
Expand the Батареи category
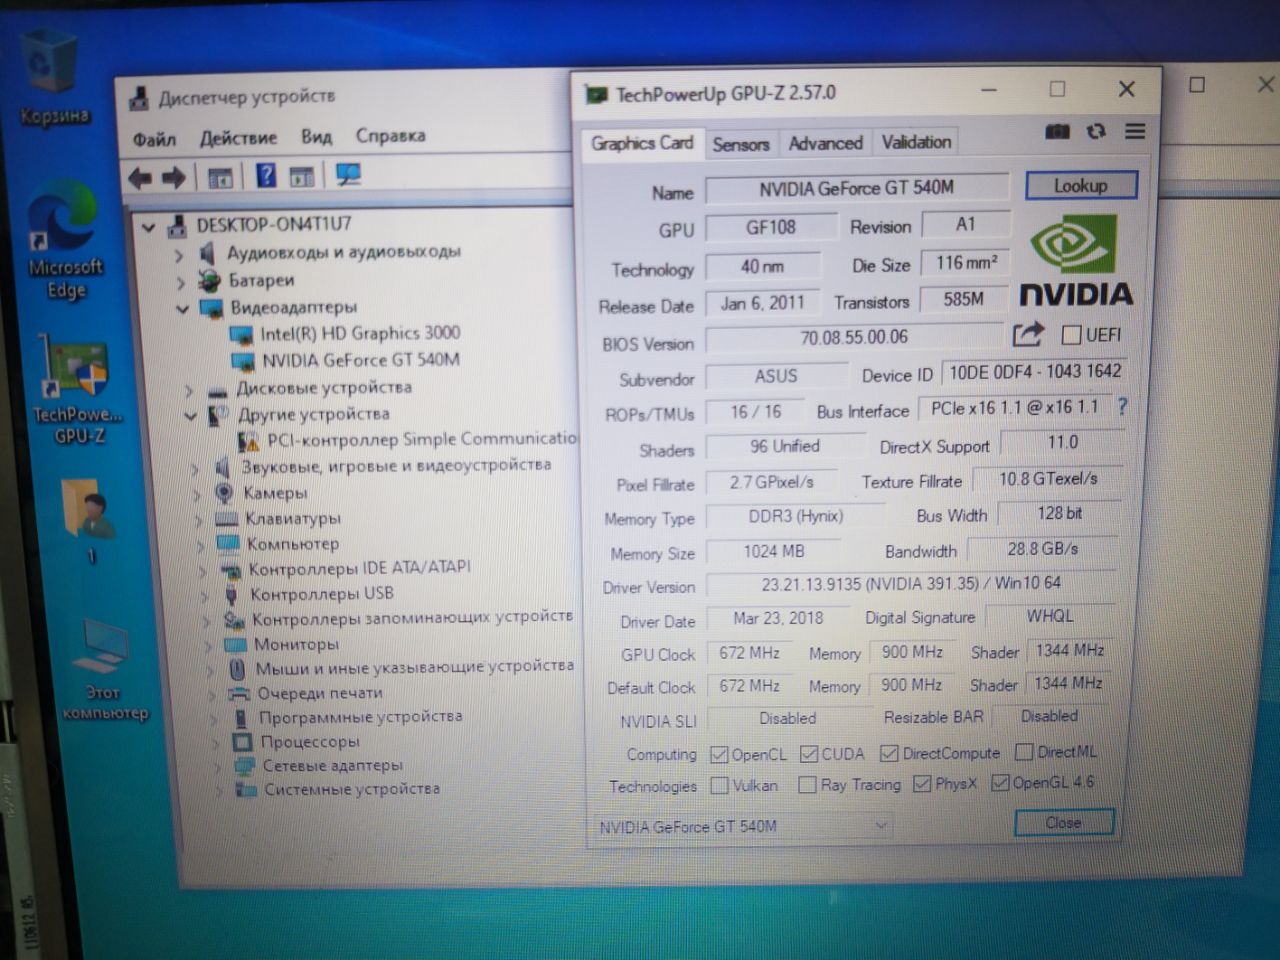180,283
